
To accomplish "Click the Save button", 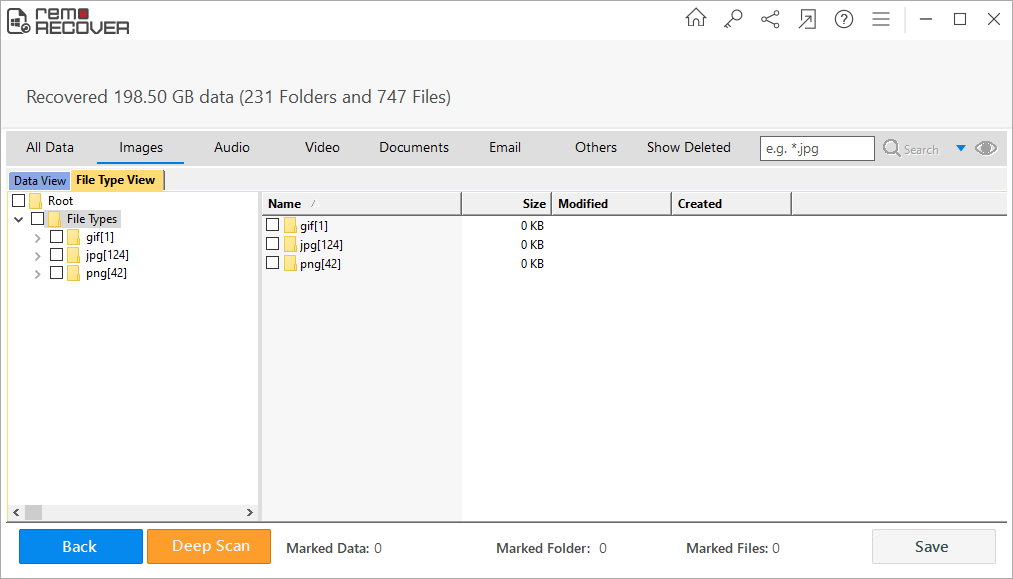I will point(933,546).
